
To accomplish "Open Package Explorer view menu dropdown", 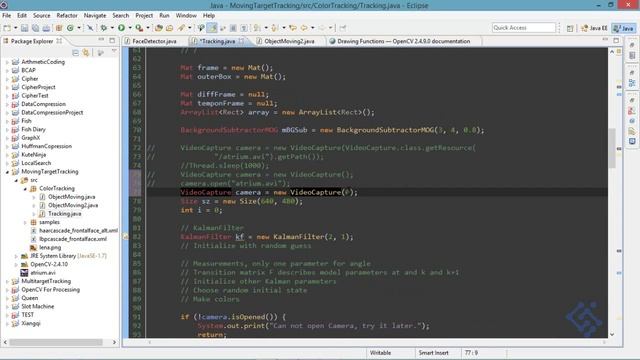I will point(114,52).
